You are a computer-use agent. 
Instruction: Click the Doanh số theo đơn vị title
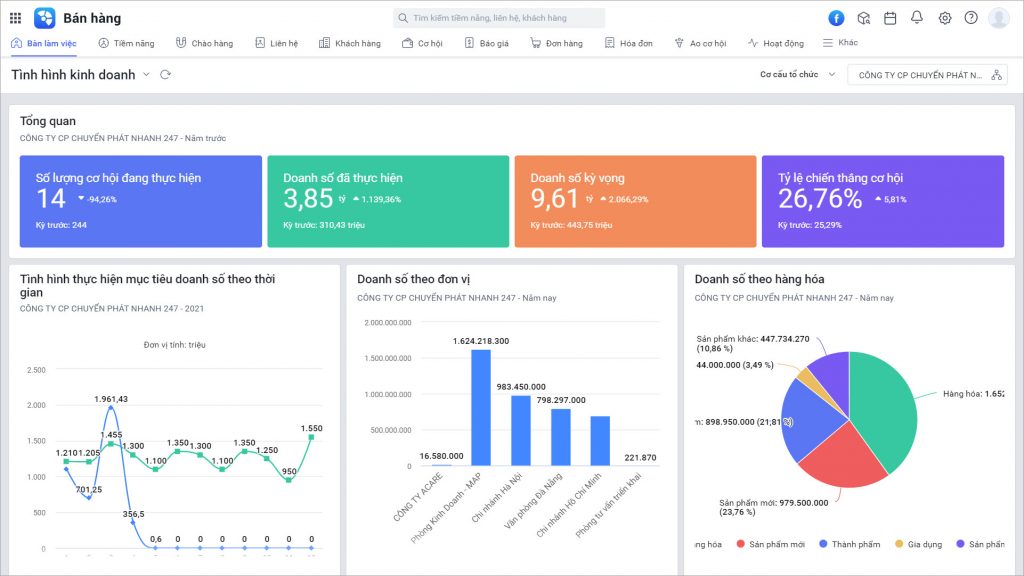click(x=413, y=279)
